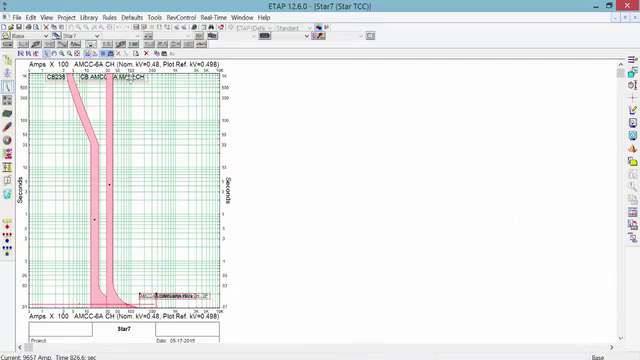Open the dropdown right of the paint pin icon
Screen dimensions: 640x360
(361, 36)
